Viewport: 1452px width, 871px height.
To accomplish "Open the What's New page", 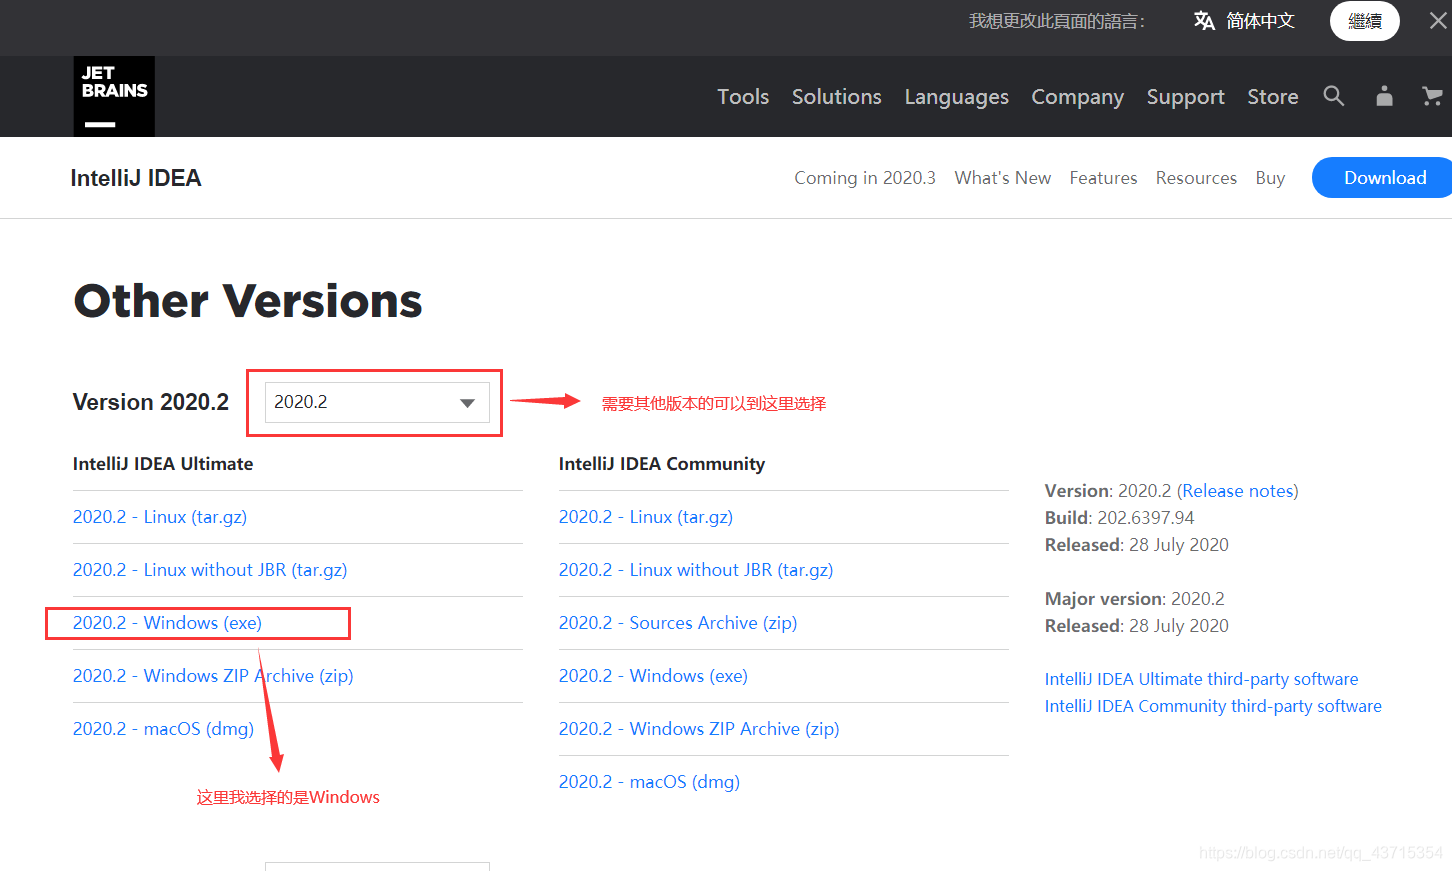I will 1003,178.
